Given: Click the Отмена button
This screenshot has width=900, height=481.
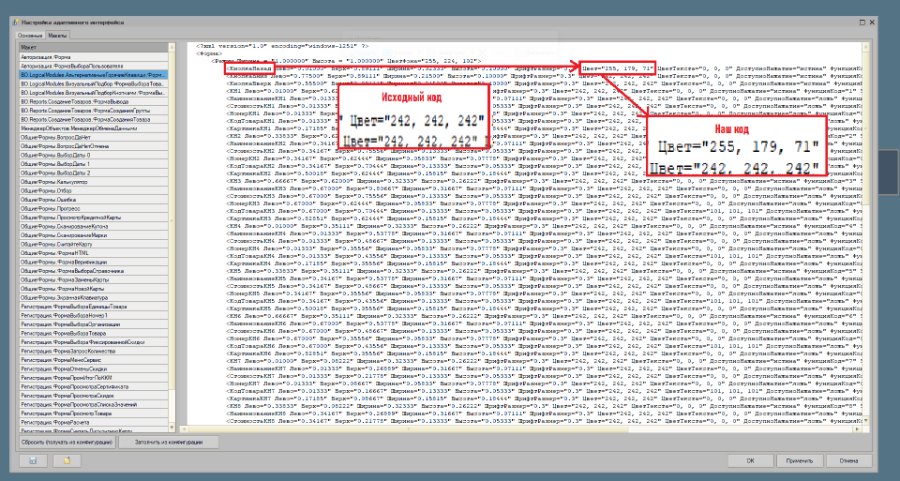Looking at the screenshot, I should click(849, 460).
